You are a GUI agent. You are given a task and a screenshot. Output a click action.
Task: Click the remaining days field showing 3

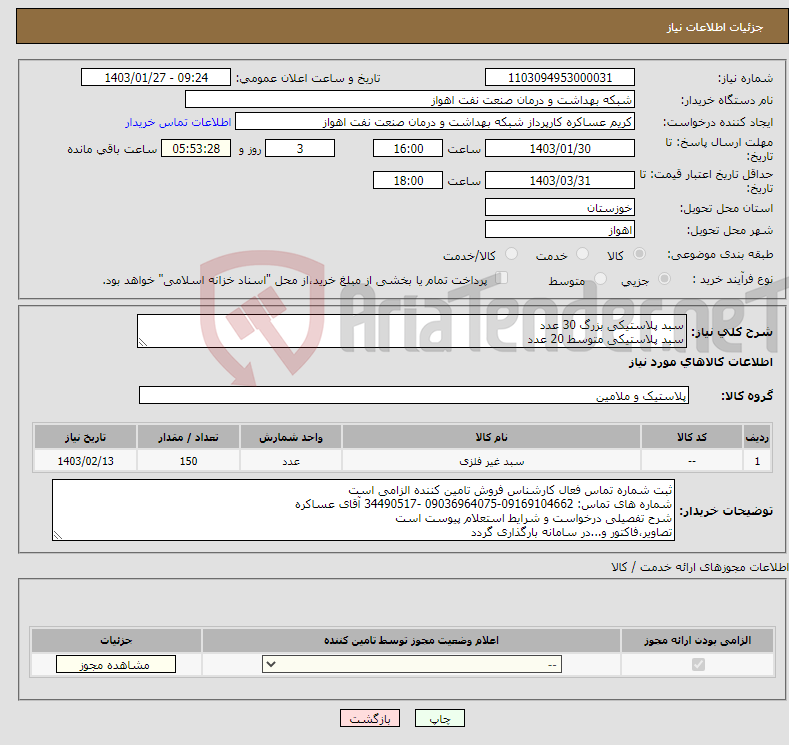(x=300, y=148)
